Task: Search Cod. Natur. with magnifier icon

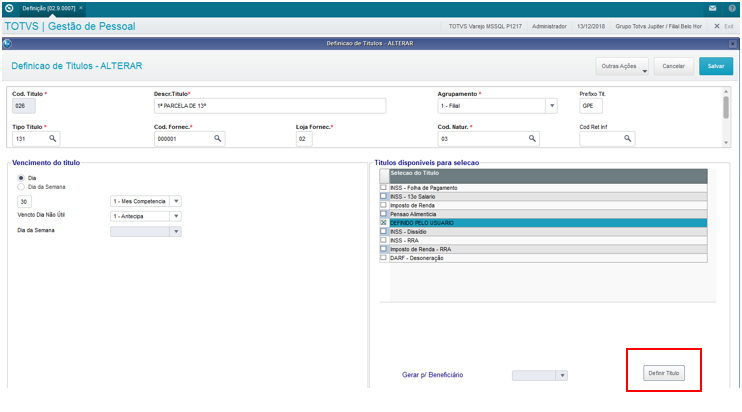Action: (x=532, y=138)
